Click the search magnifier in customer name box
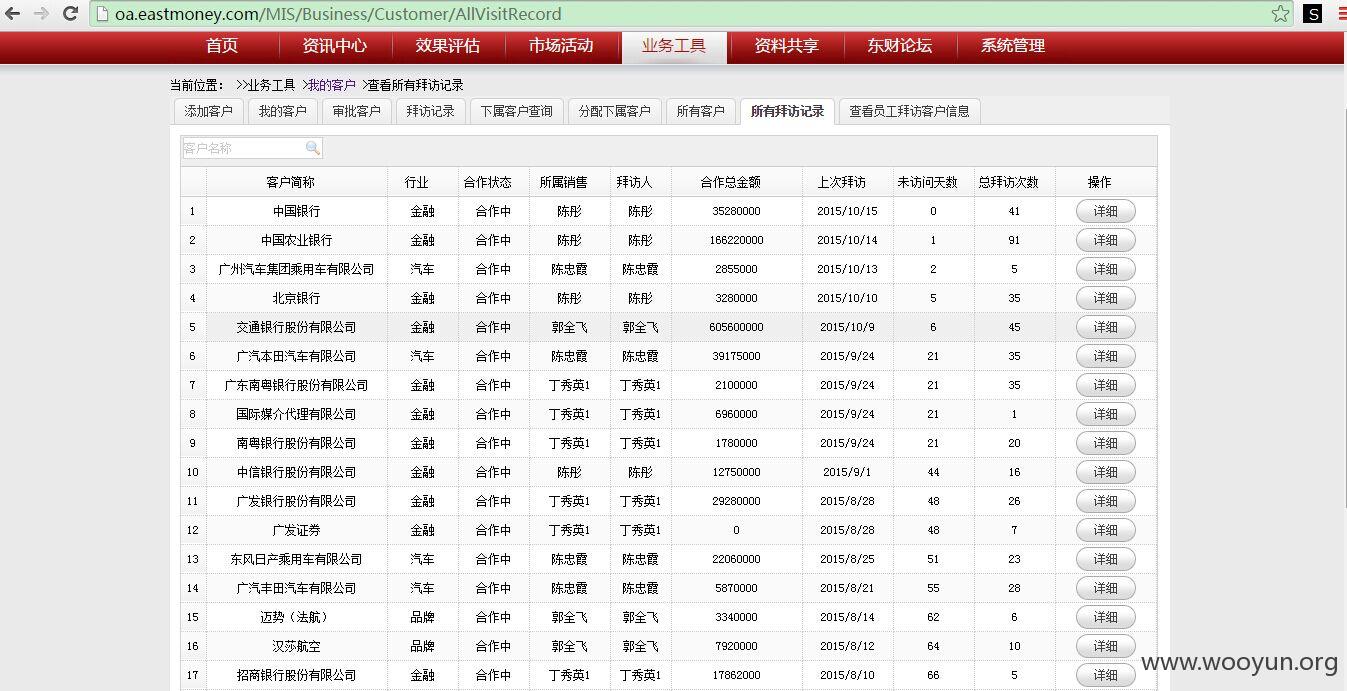The width and height of the screenshot is (1347, 691). [313, 148]
